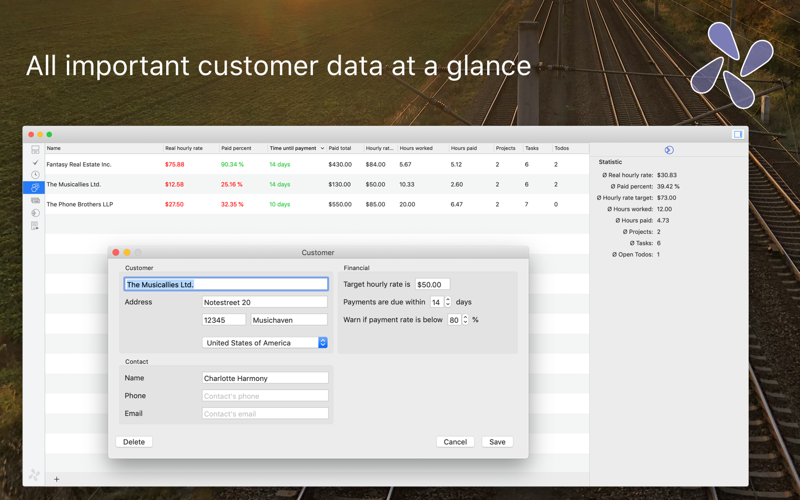Click the Ø Paid percent 39.42 % statistic
Screen dimensions: 800x500
(645, 186)
